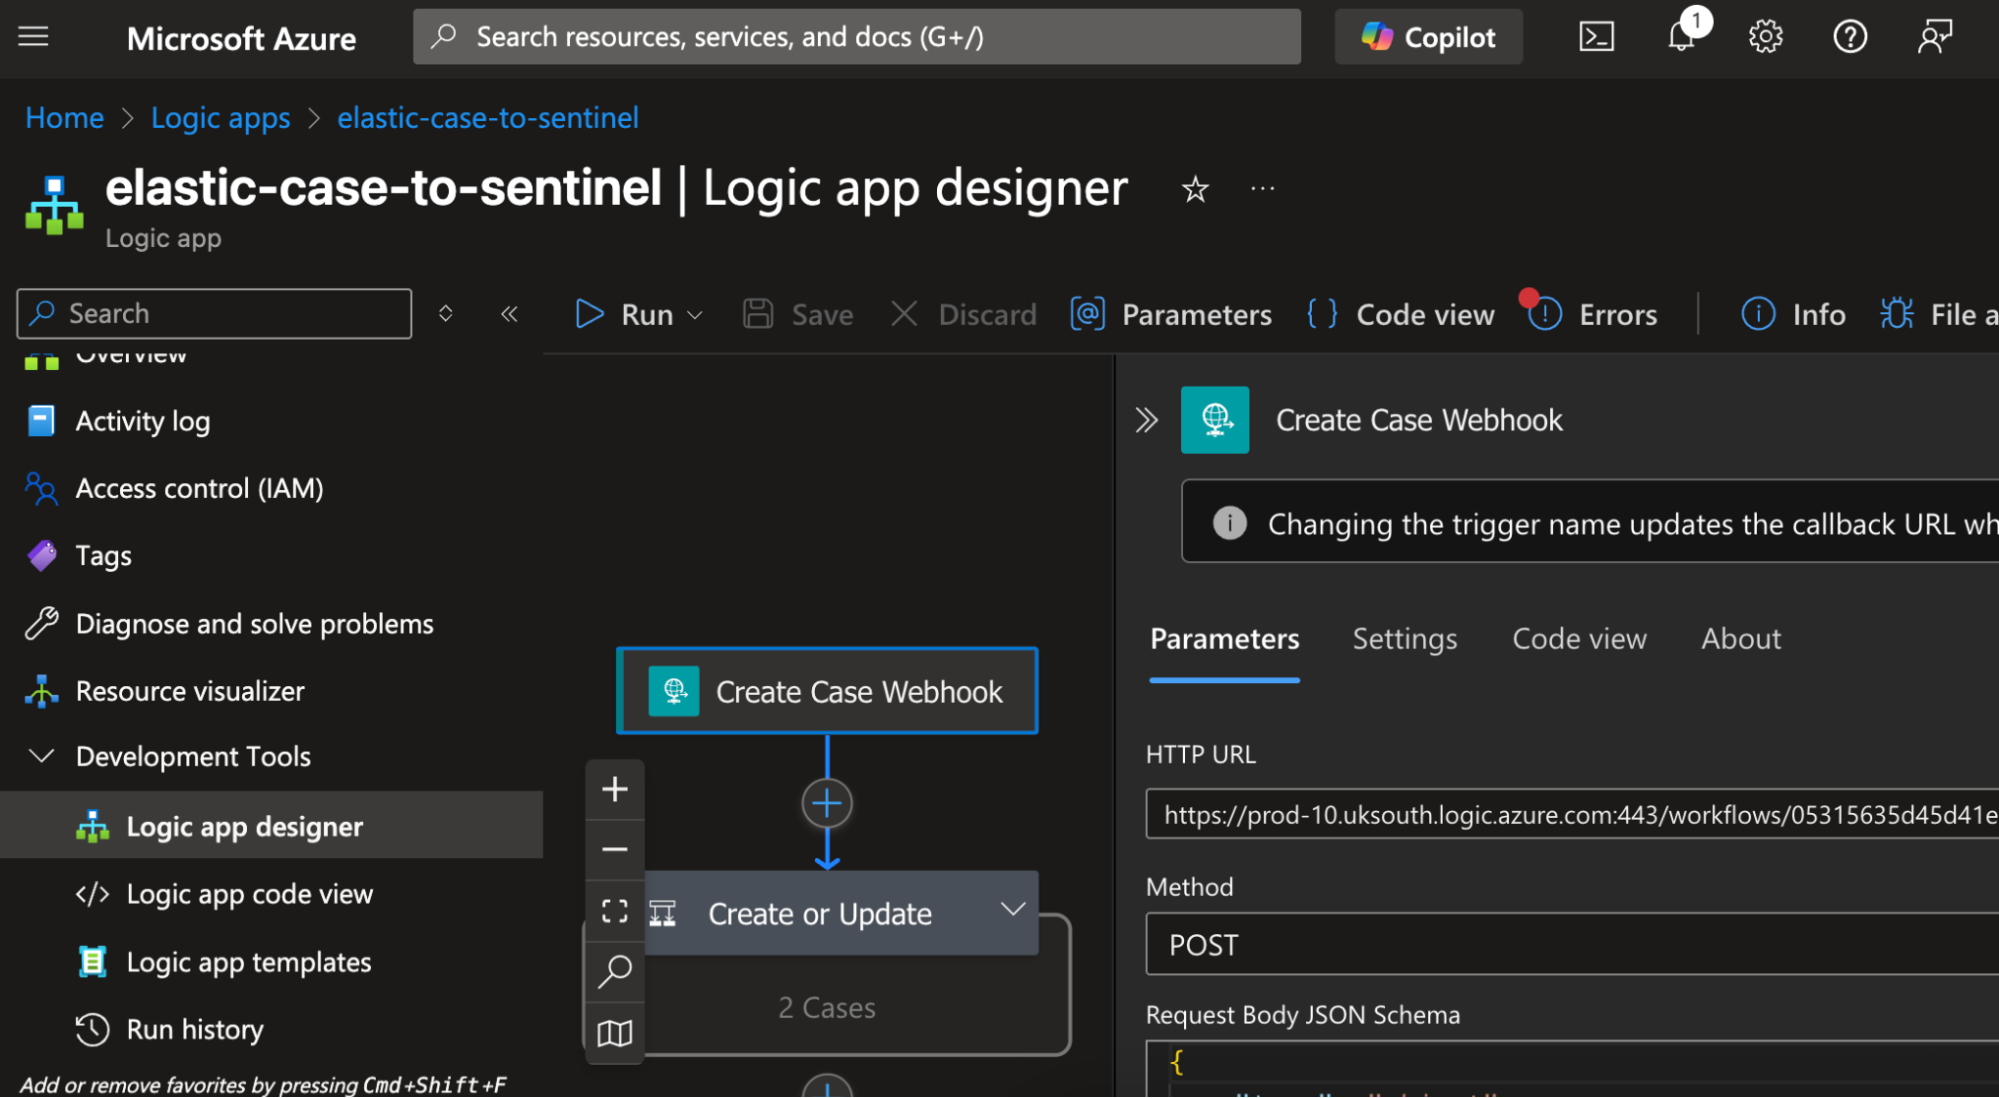Open workflow Parameters from toolbar
This screenshot has height=1098, width=1999.
click(x=1170, y=315)
